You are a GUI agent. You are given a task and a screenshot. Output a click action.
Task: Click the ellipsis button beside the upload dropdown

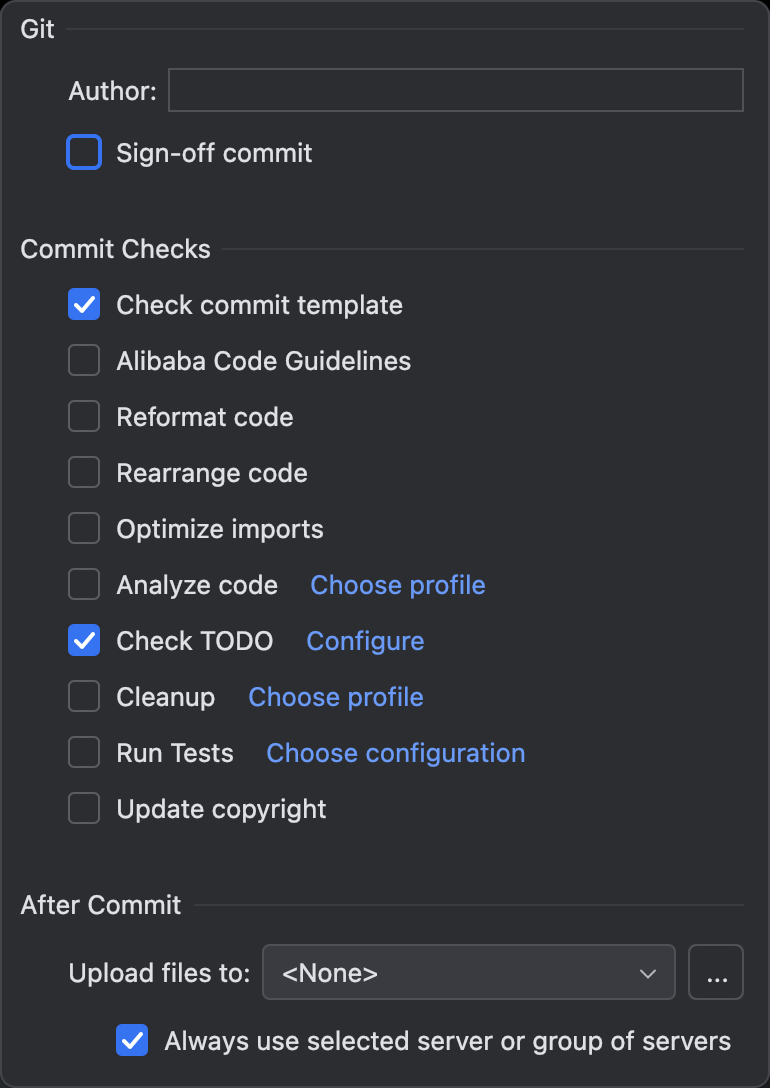(716, 973)
